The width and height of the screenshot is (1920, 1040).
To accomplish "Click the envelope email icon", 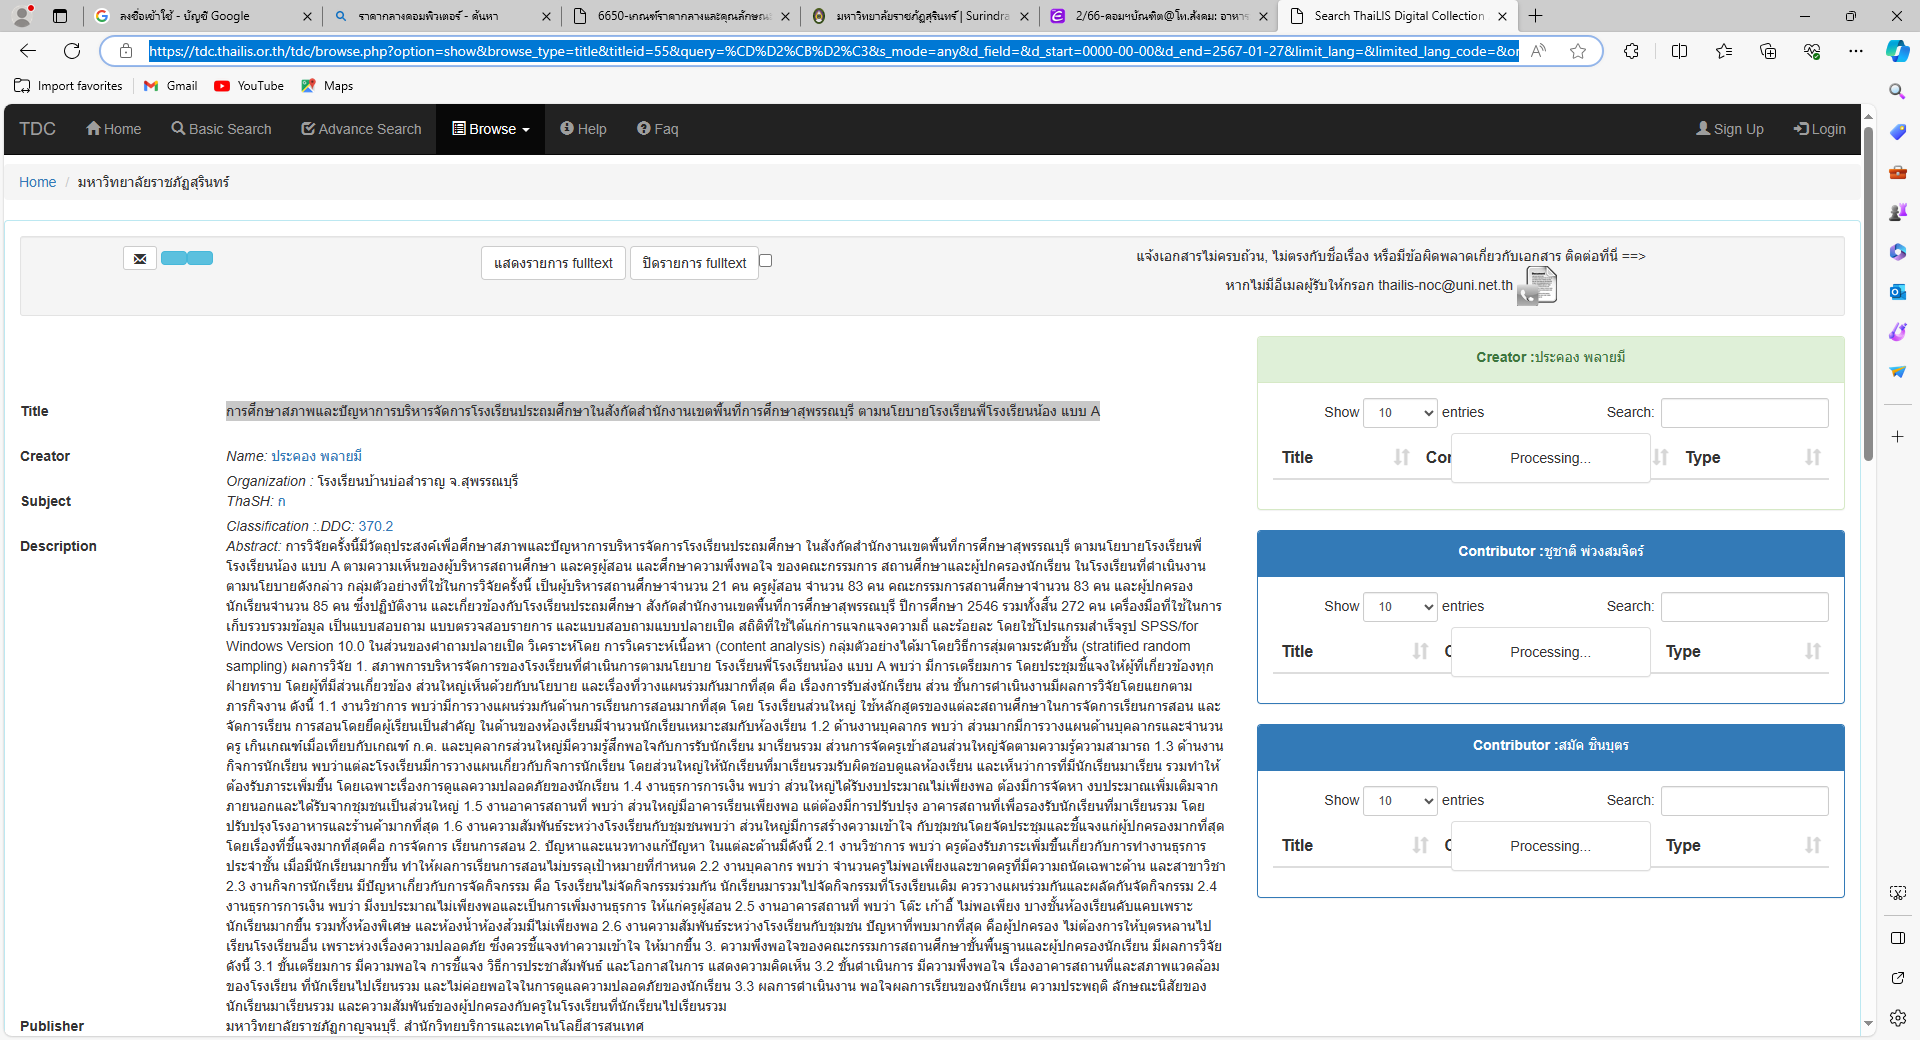I will [x=140, y=259].
